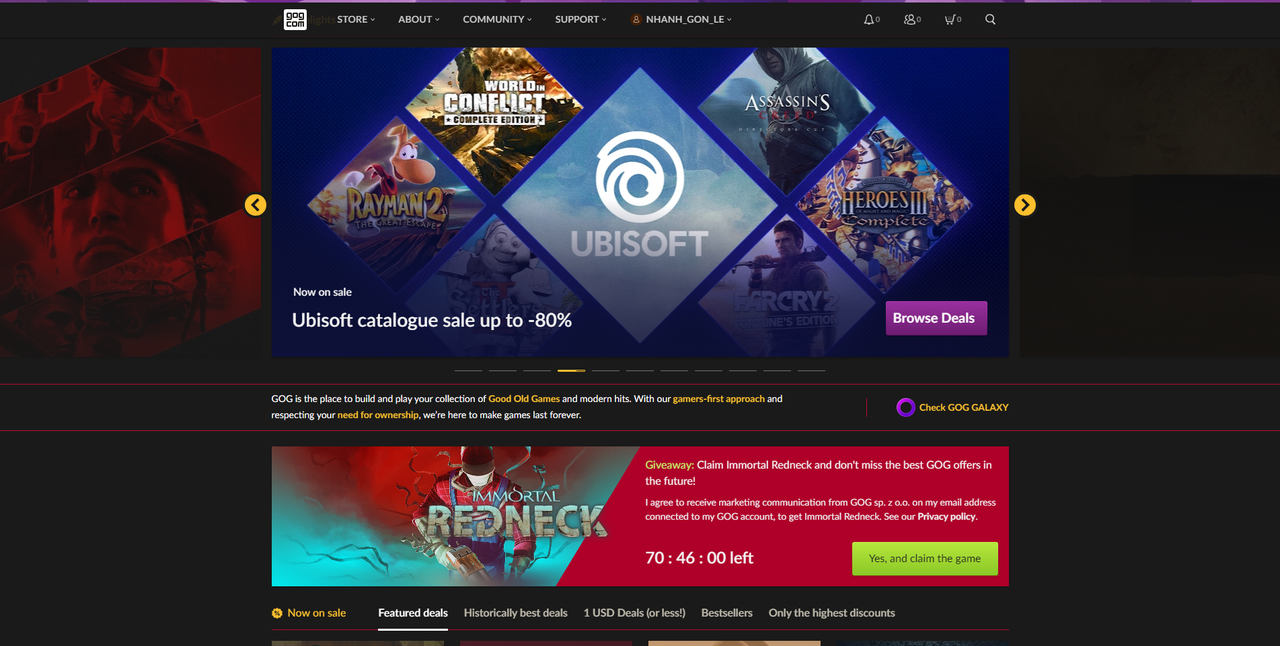Expand the STORE dropdown menu

356,19
